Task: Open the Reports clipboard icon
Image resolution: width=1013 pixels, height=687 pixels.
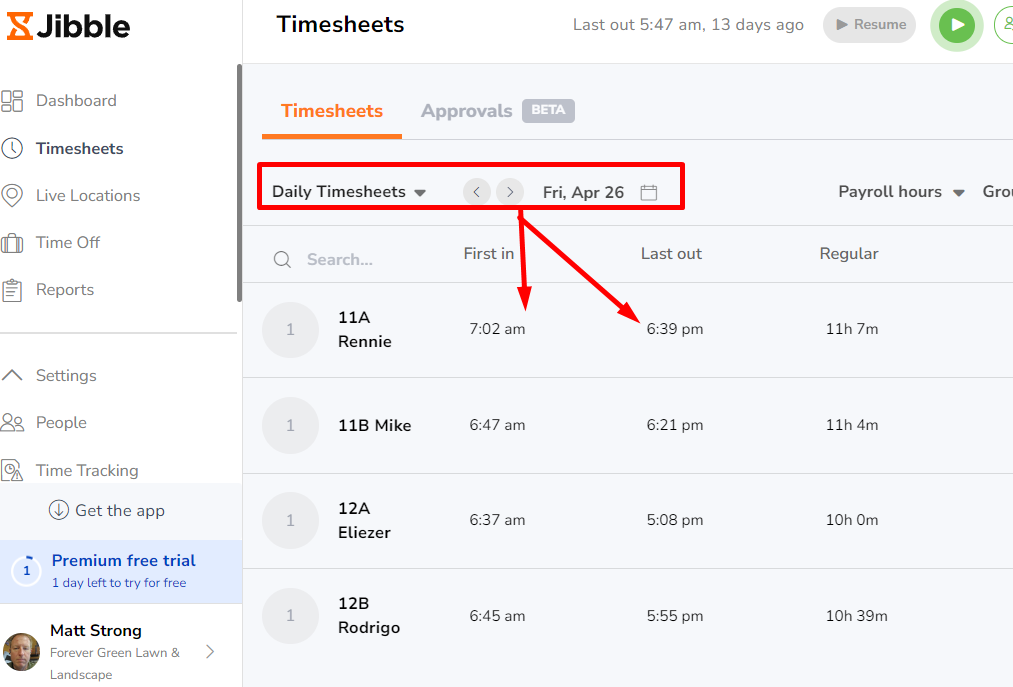Action: click(x=12, y=290)
